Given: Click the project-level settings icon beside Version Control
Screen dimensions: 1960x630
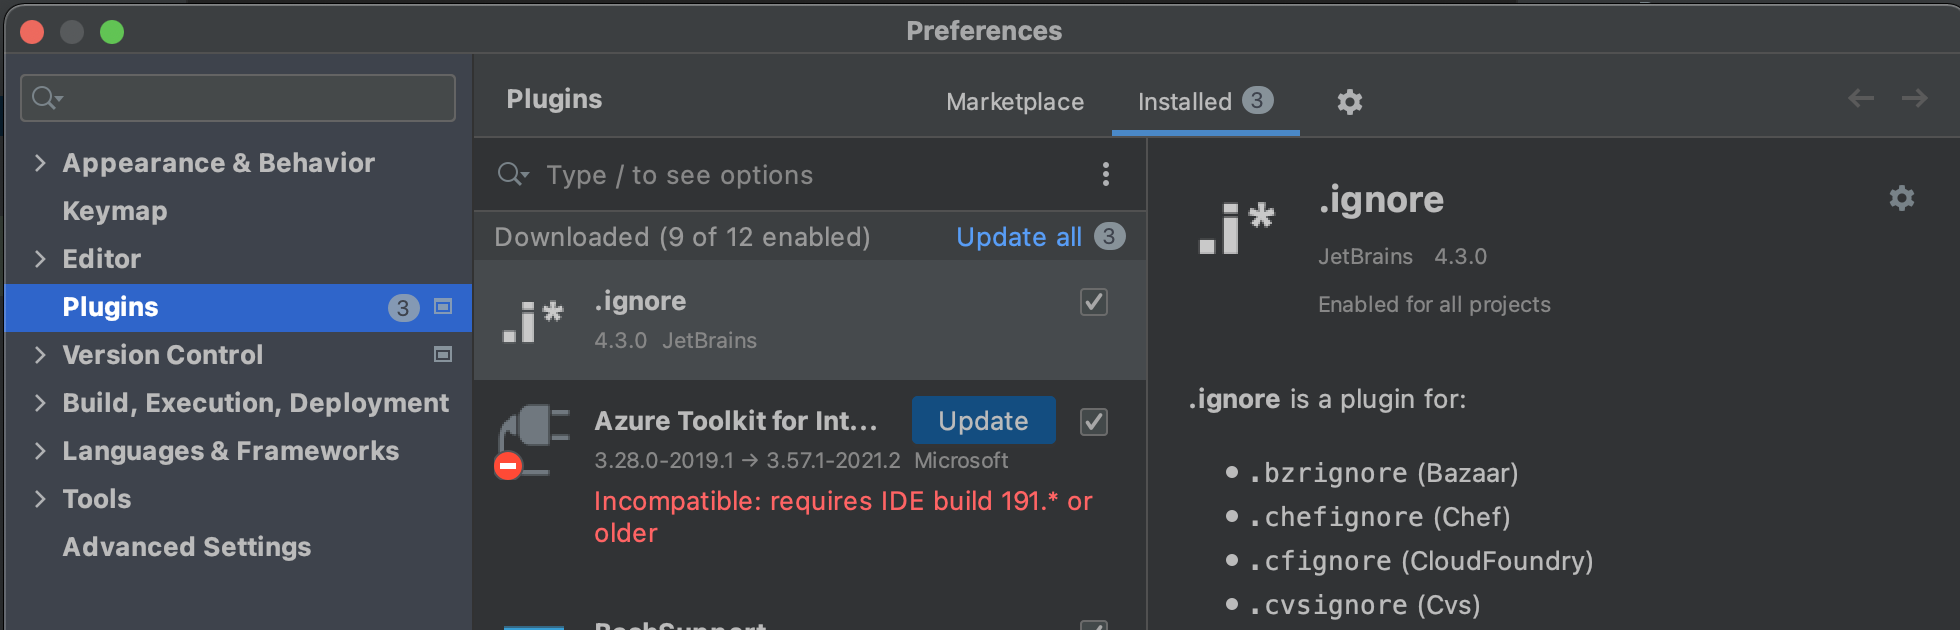Looking at the screenshot, I should coord(443,355).
